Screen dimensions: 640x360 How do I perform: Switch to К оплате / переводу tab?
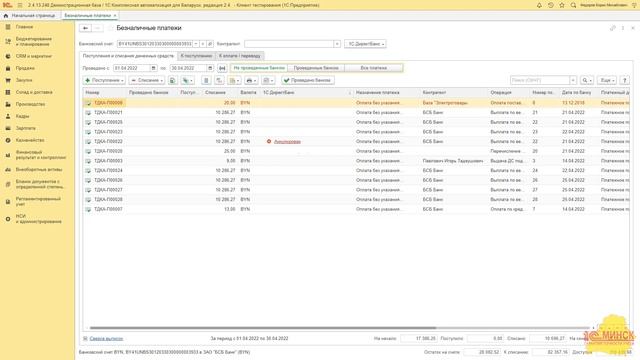[240, 56]
